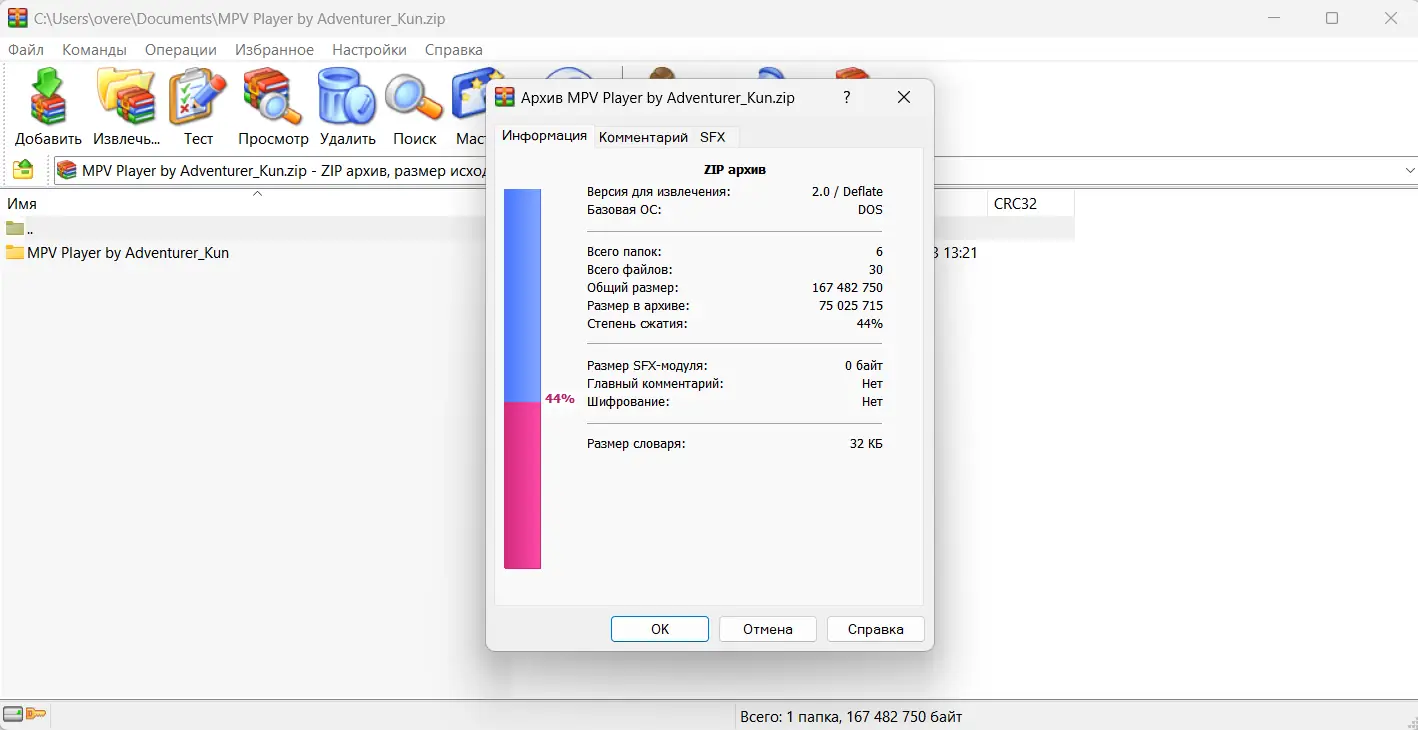Sort the list by the Имя column header

click(256, 203)
